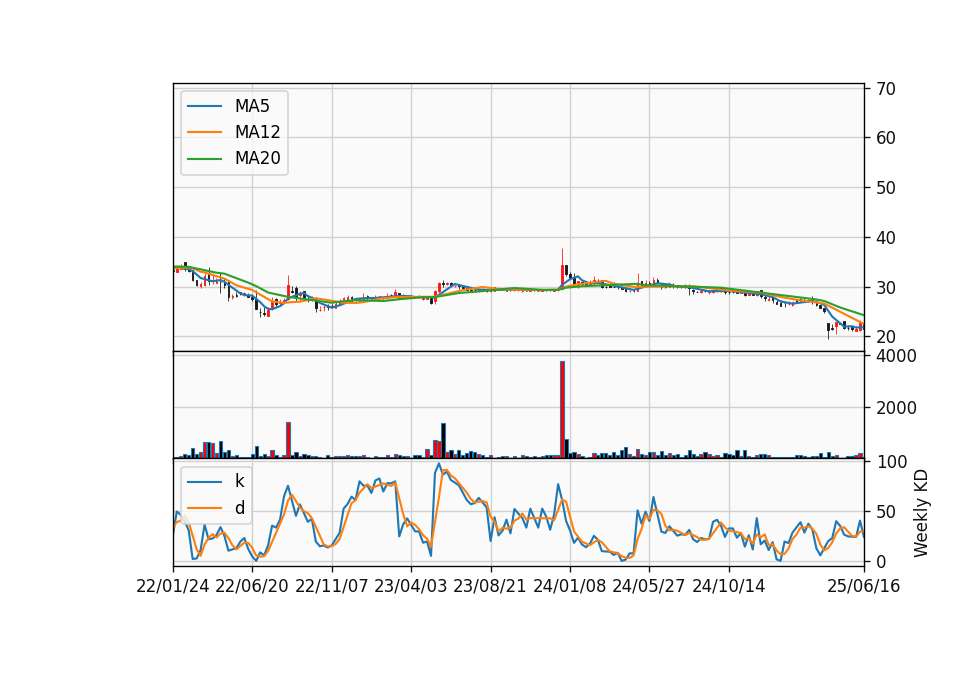960x690 pixels.
Task: Click the orange MA12 legend line sample
Action: click(x=204, y=132)
